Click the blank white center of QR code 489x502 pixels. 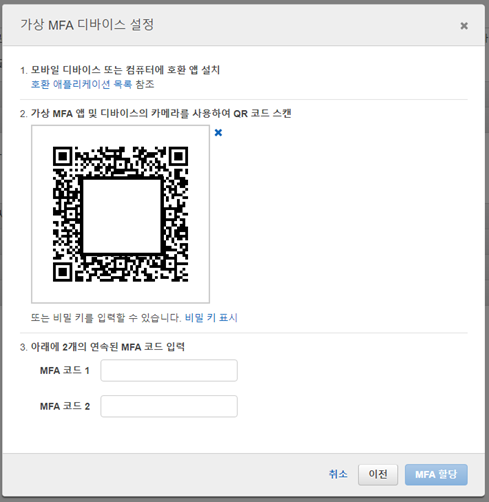pos(122,216)
